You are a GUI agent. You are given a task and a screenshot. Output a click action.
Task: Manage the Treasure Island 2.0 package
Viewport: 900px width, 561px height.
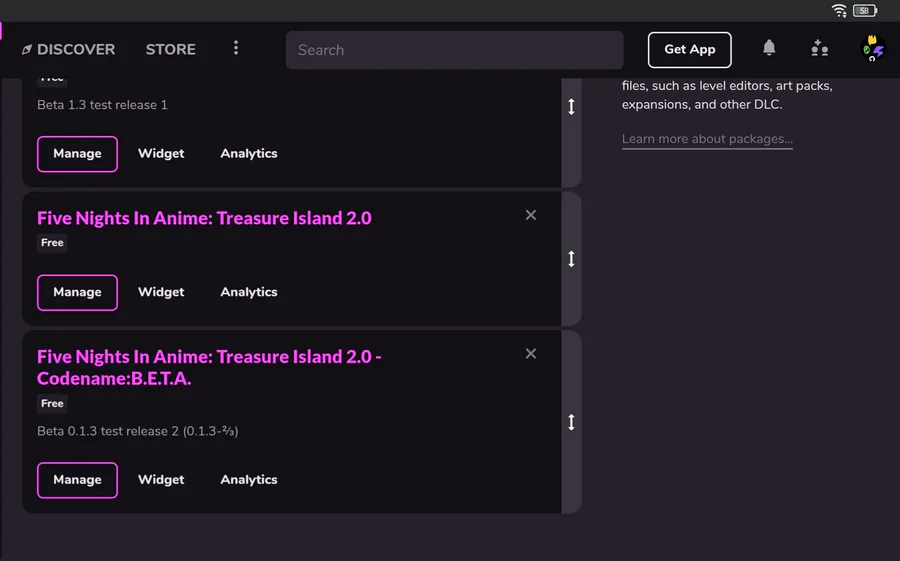coord(77,292)
